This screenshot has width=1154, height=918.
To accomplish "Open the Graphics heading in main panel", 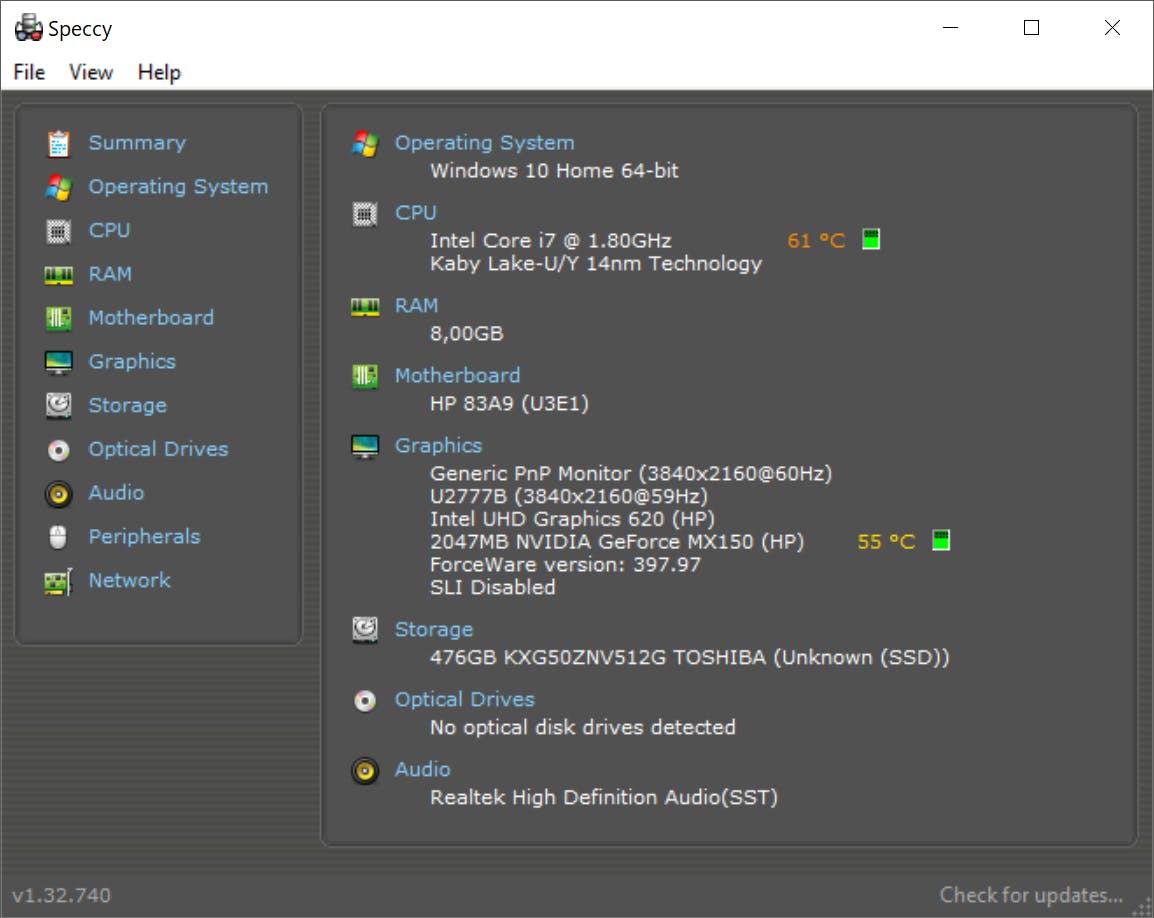I will tap(438, 446).
